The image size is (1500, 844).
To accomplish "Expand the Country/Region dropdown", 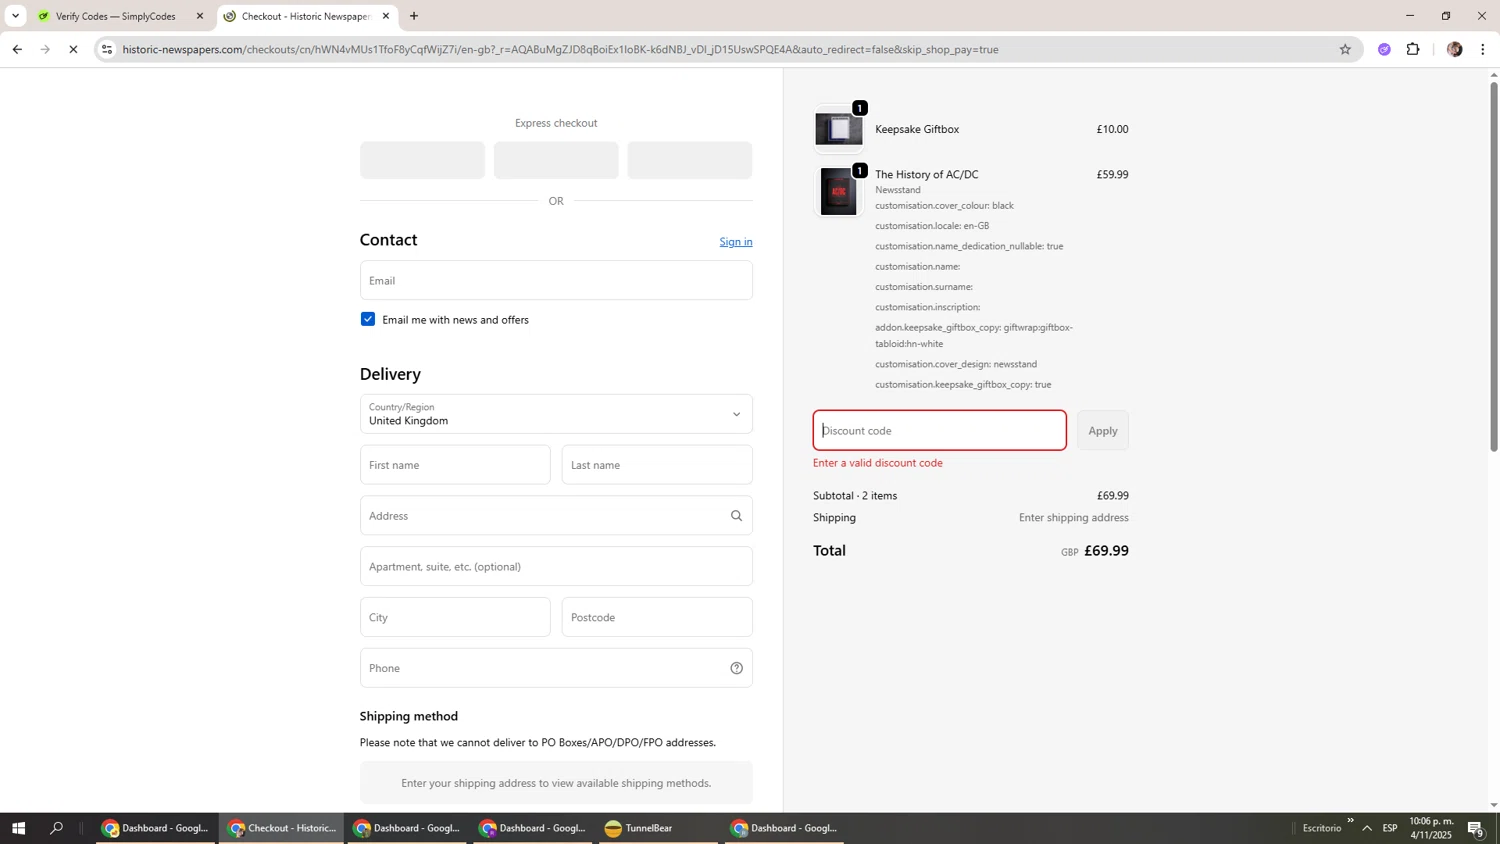I will 555,414.
